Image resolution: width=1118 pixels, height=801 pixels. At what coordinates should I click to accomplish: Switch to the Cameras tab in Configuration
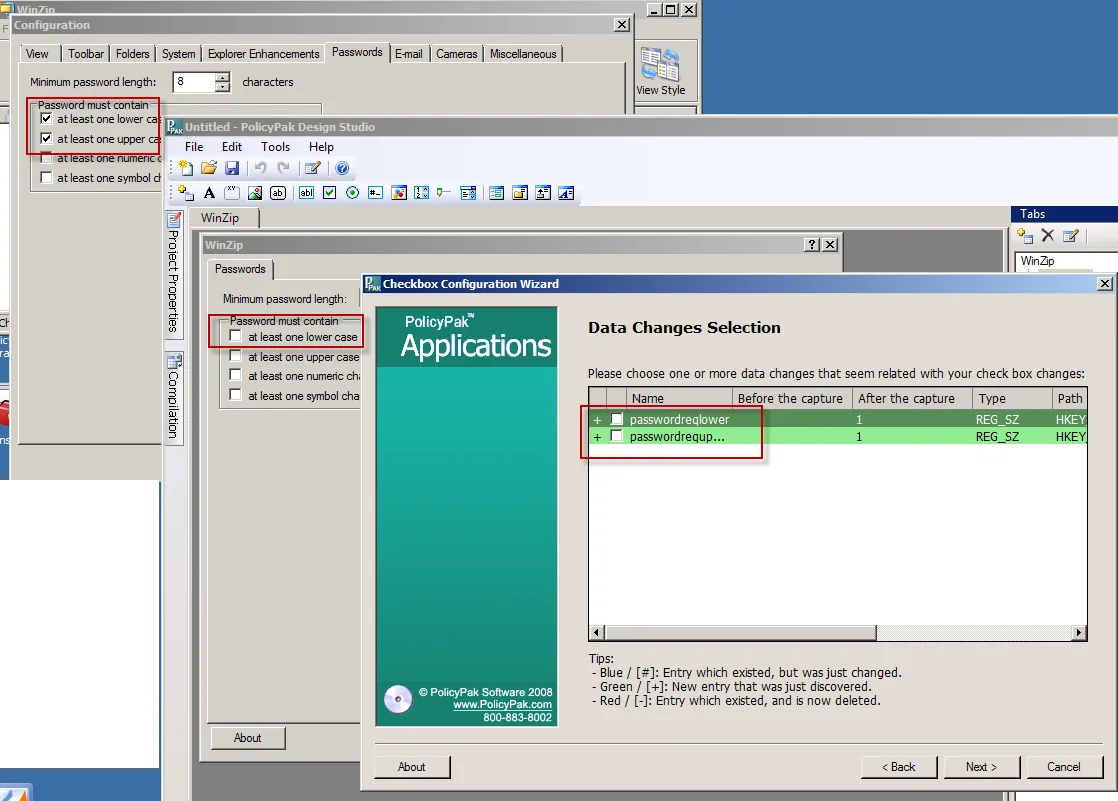pos(456,54)
